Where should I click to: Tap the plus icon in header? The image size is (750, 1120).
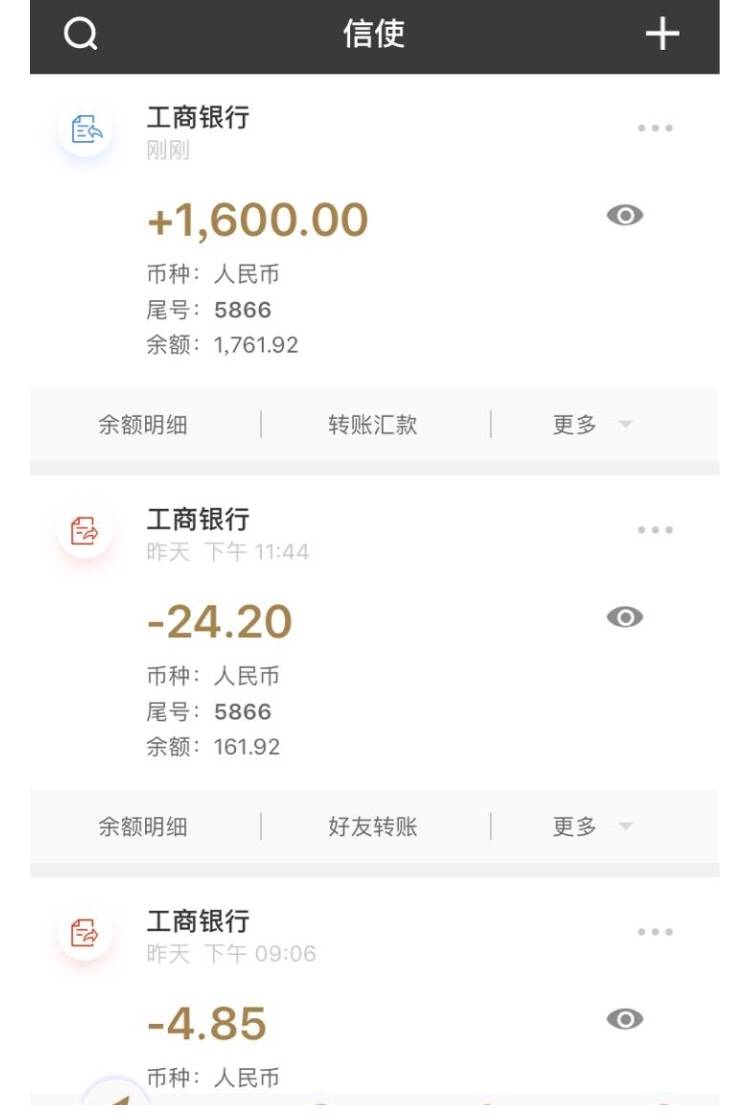662,34
